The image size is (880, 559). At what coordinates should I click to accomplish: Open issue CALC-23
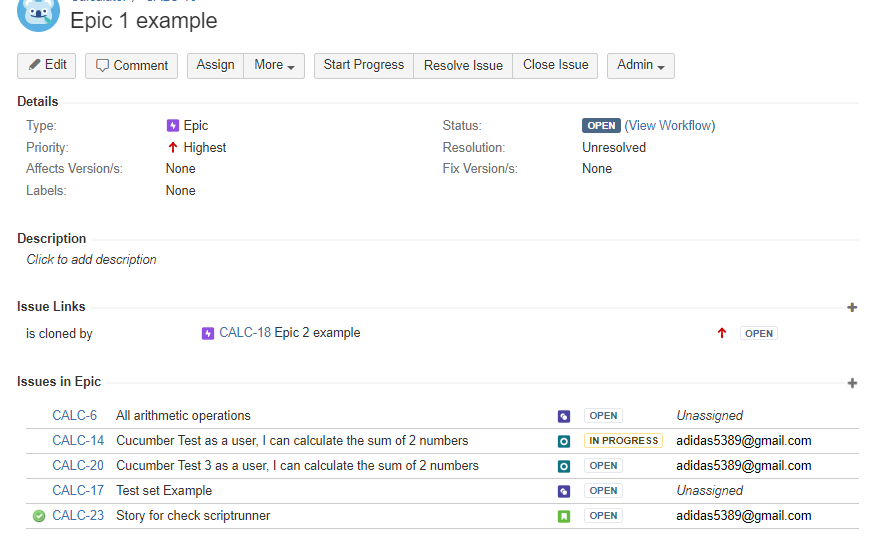coord(78,516)
